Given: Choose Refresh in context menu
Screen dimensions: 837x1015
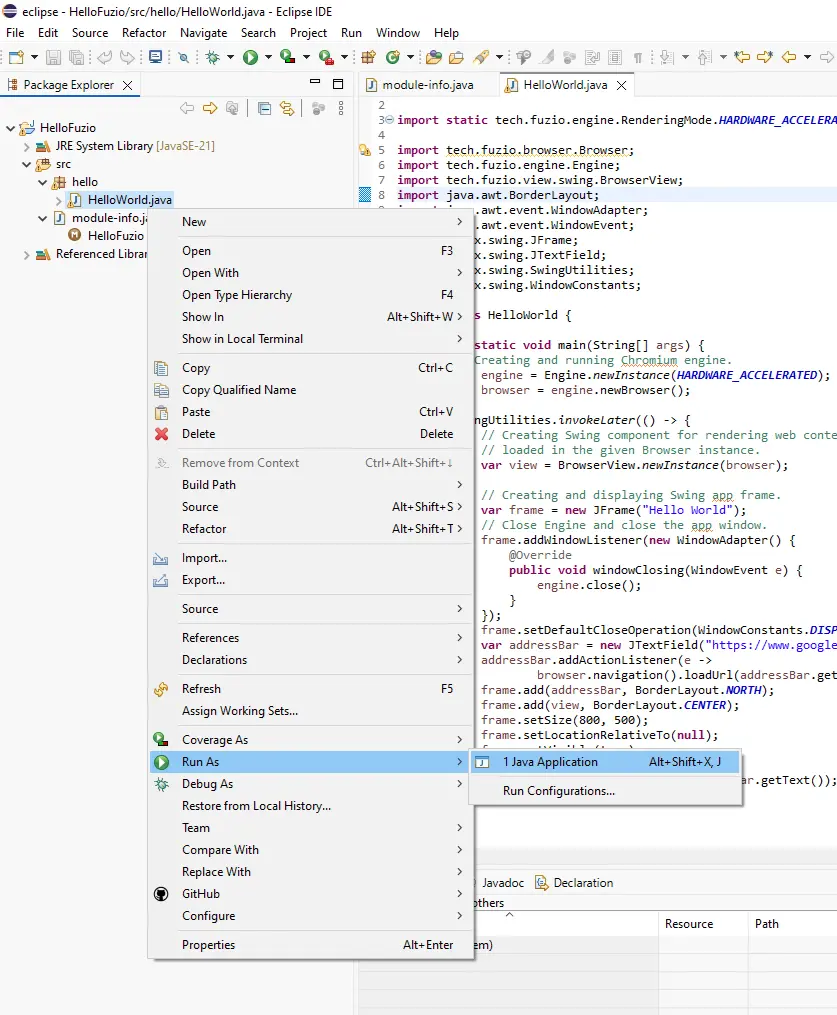Looking at the screenshot, I should pyautogui.click(x=311, y=689).
